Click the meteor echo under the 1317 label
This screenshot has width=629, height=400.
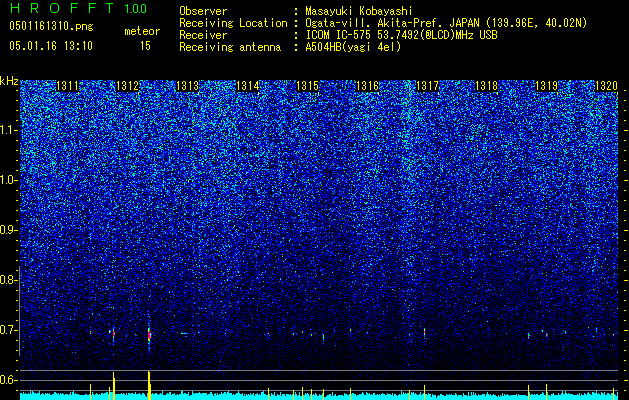click(424, 333)
